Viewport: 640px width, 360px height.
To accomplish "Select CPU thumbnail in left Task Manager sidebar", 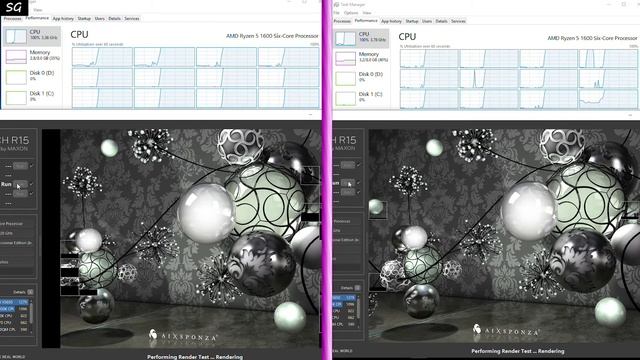I will pos(16,36).
